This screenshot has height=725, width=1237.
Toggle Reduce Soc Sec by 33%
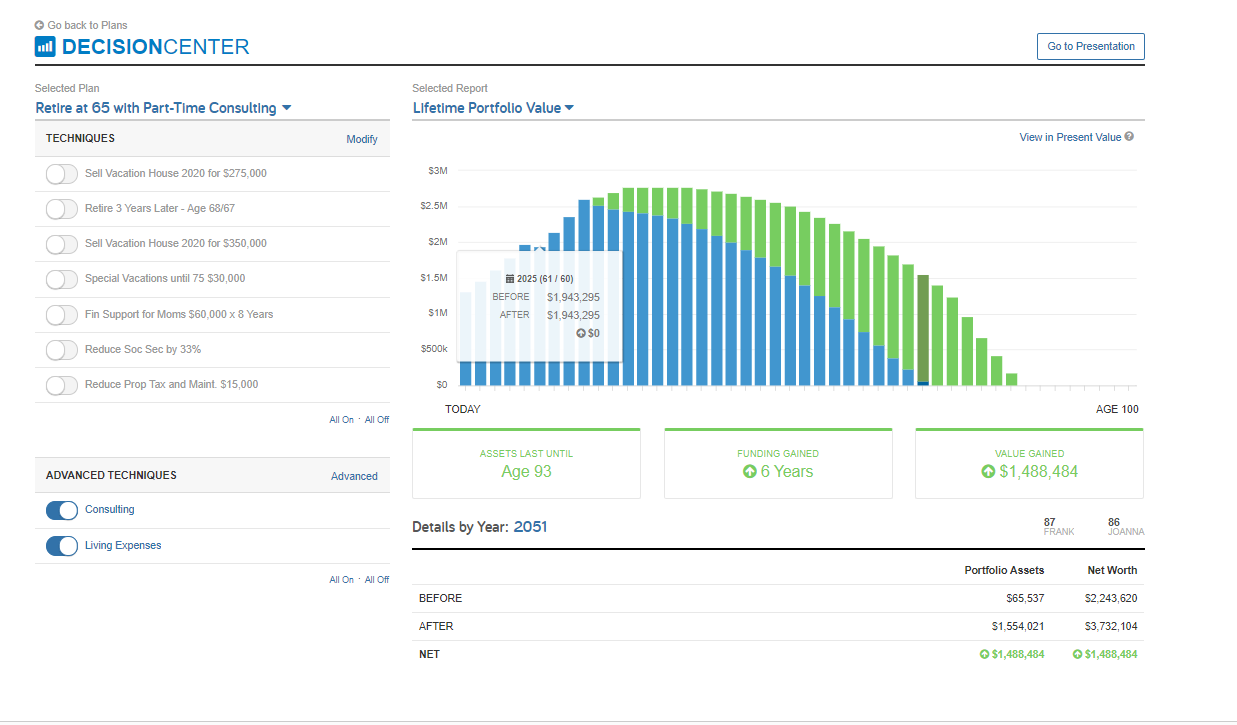62,350
